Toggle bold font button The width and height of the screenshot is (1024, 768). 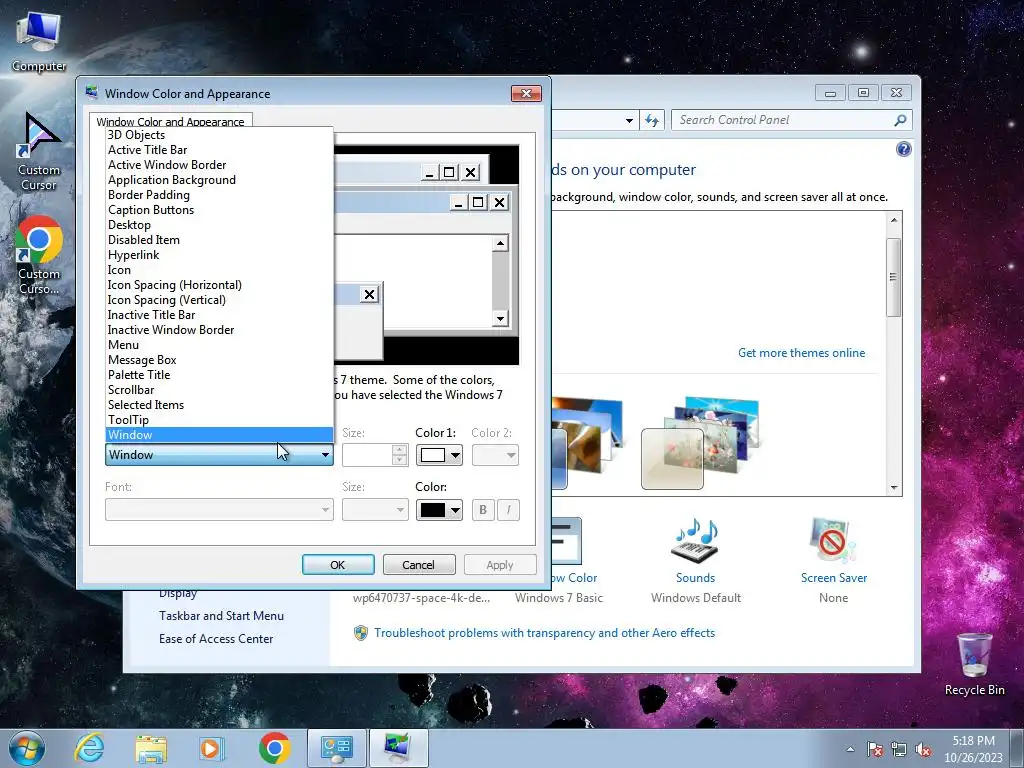tap(483, 509)
